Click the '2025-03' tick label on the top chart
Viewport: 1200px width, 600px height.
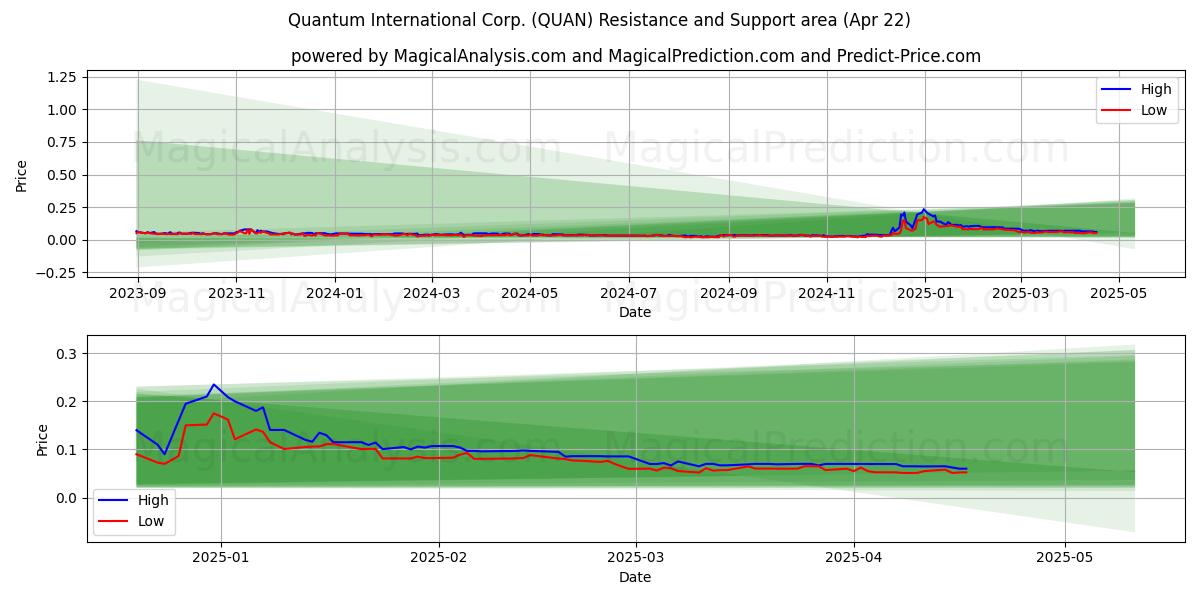point(1021,292)
